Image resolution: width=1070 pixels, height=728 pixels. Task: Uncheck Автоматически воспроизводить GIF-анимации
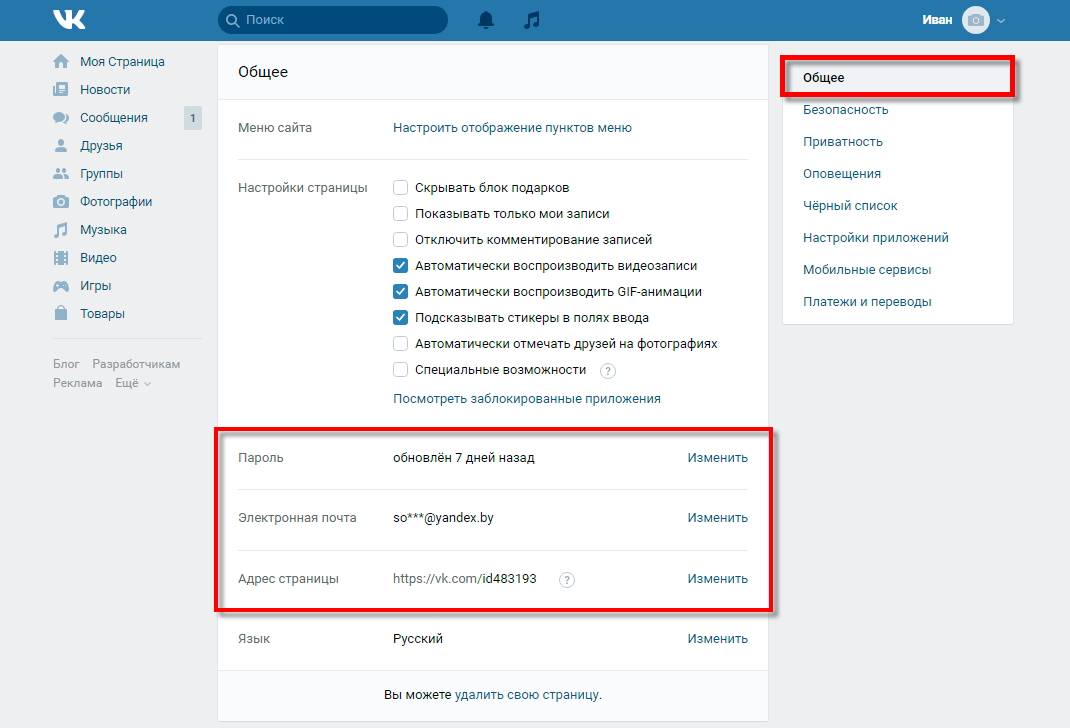pyautogui.click(x=401, y=291)
